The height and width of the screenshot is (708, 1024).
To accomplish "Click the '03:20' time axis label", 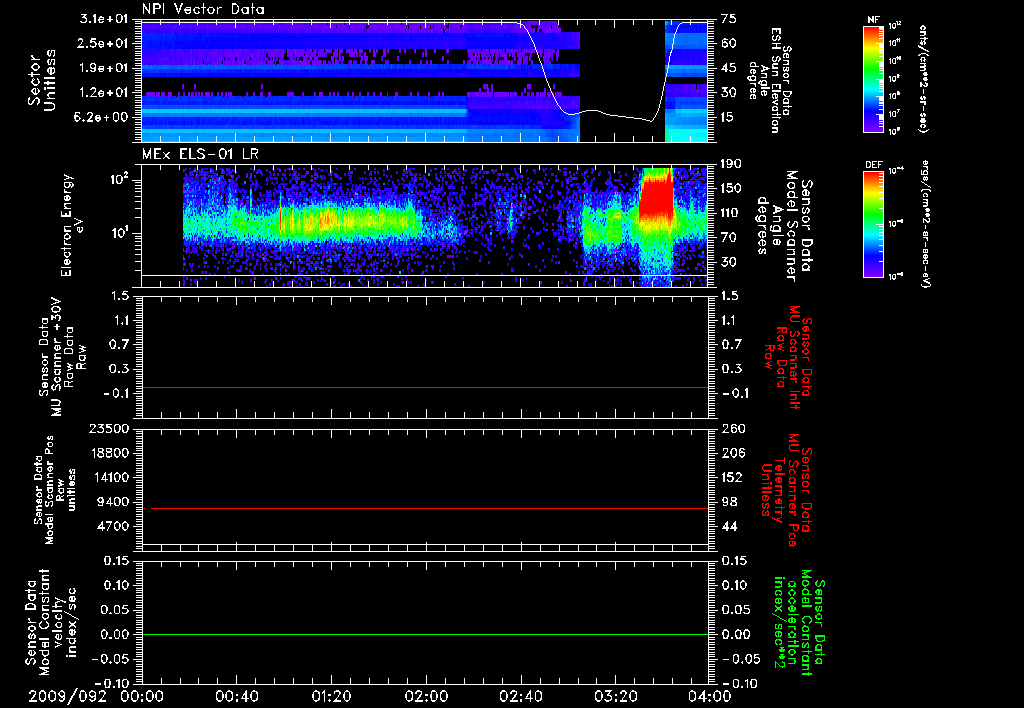I will coord(616,696).
